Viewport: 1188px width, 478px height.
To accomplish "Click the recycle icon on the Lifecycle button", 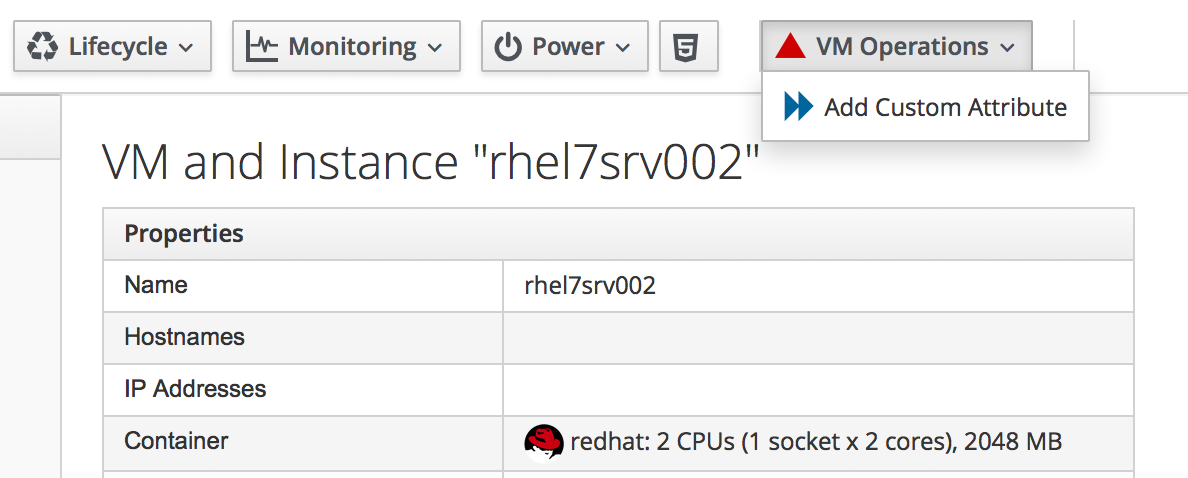I will click(x=43, y=47).
